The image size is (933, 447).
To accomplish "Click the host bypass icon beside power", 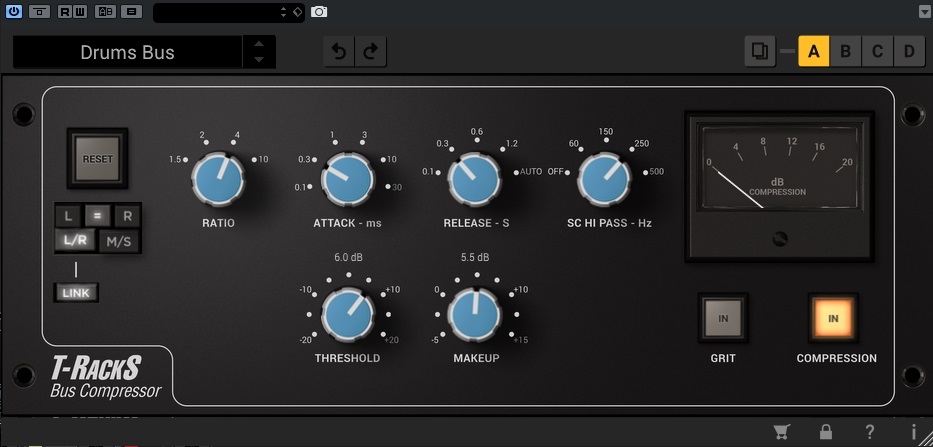I will coord(40,11).
